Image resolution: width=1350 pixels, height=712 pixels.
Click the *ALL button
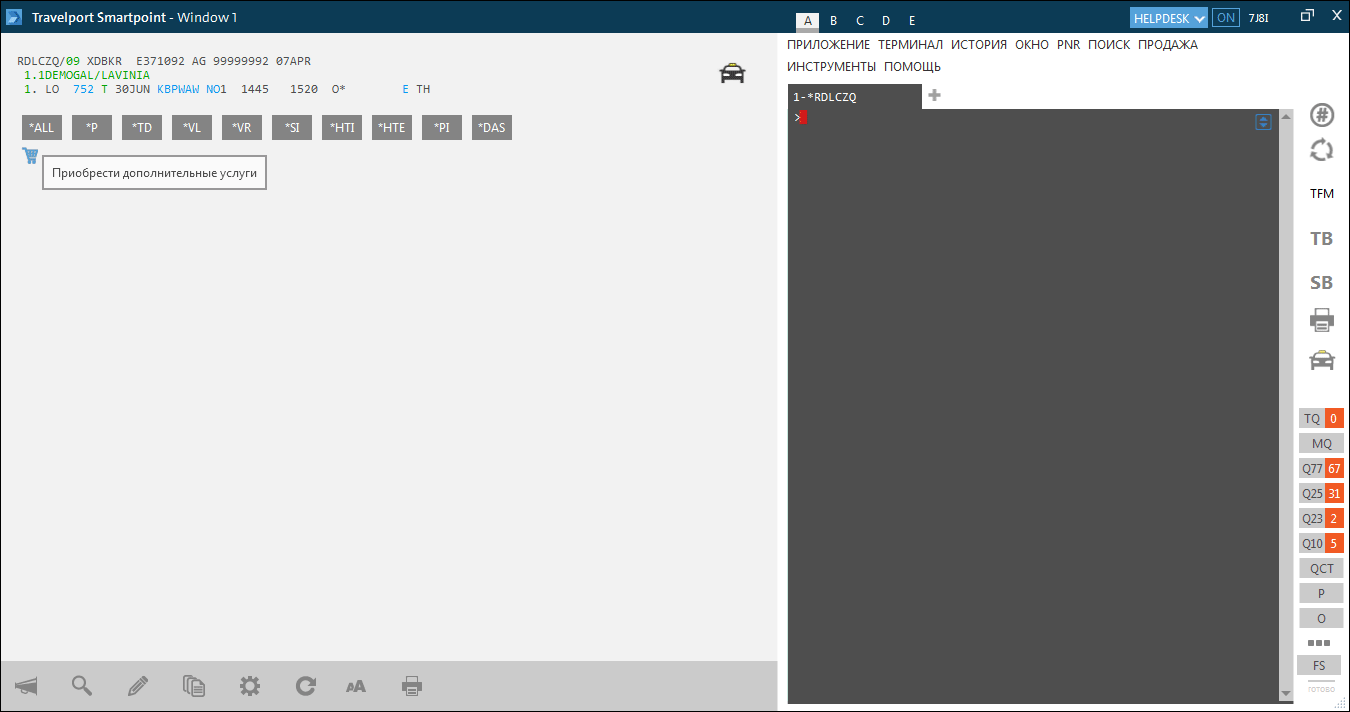pos(42,128)
